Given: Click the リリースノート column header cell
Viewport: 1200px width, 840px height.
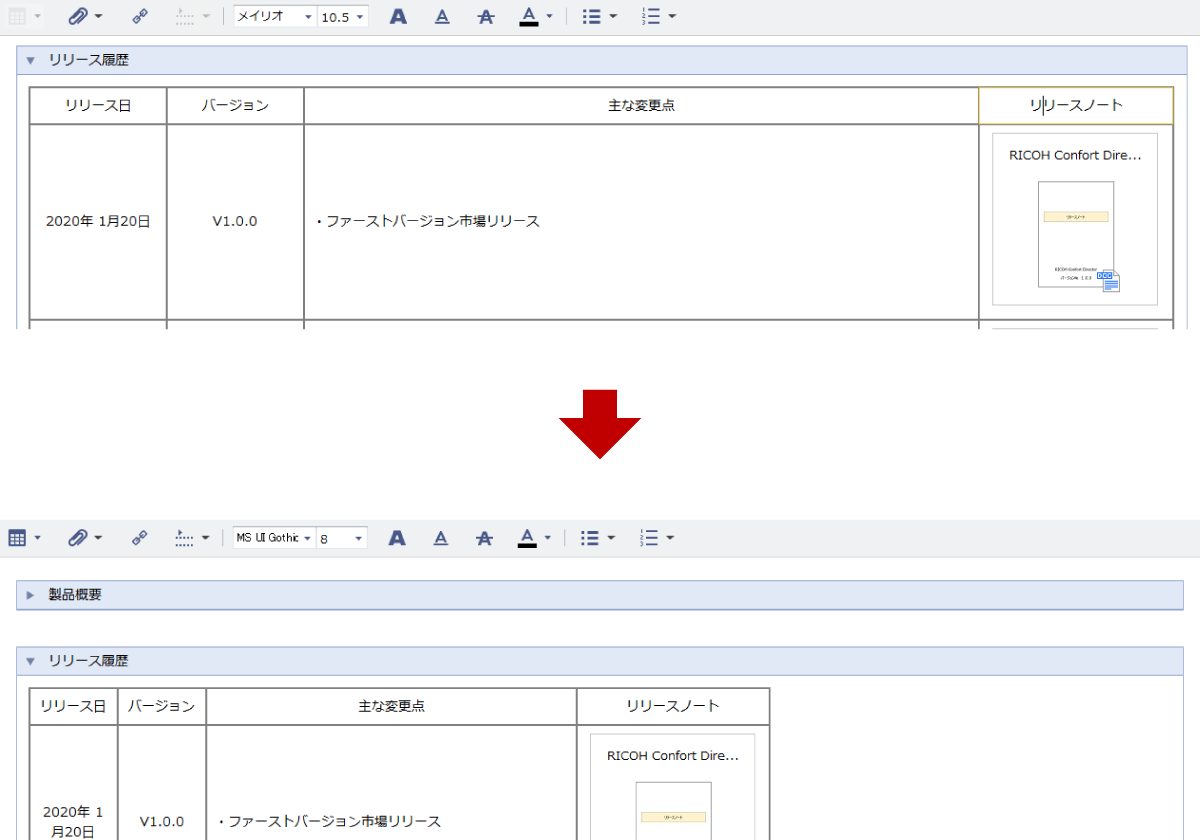Looking at the screenshot, I should pos(1075,105).
